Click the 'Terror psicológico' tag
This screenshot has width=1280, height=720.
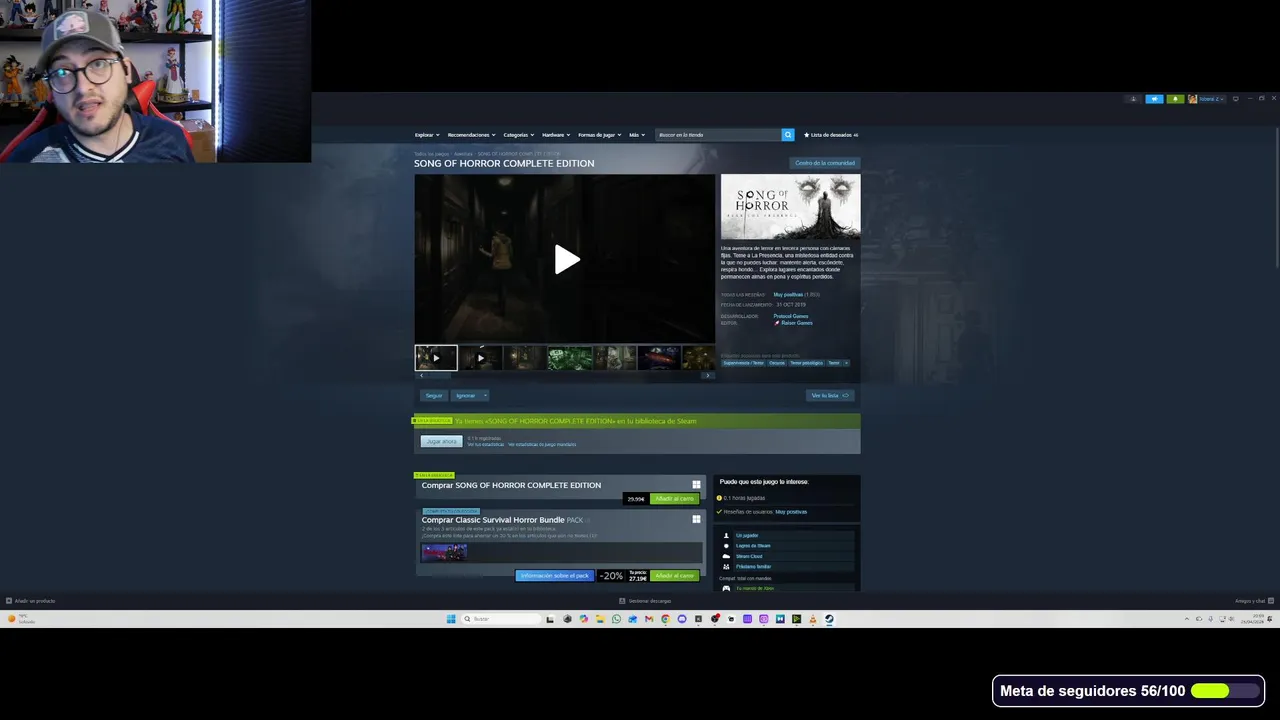pyautogui.click(x=806, y=363)
